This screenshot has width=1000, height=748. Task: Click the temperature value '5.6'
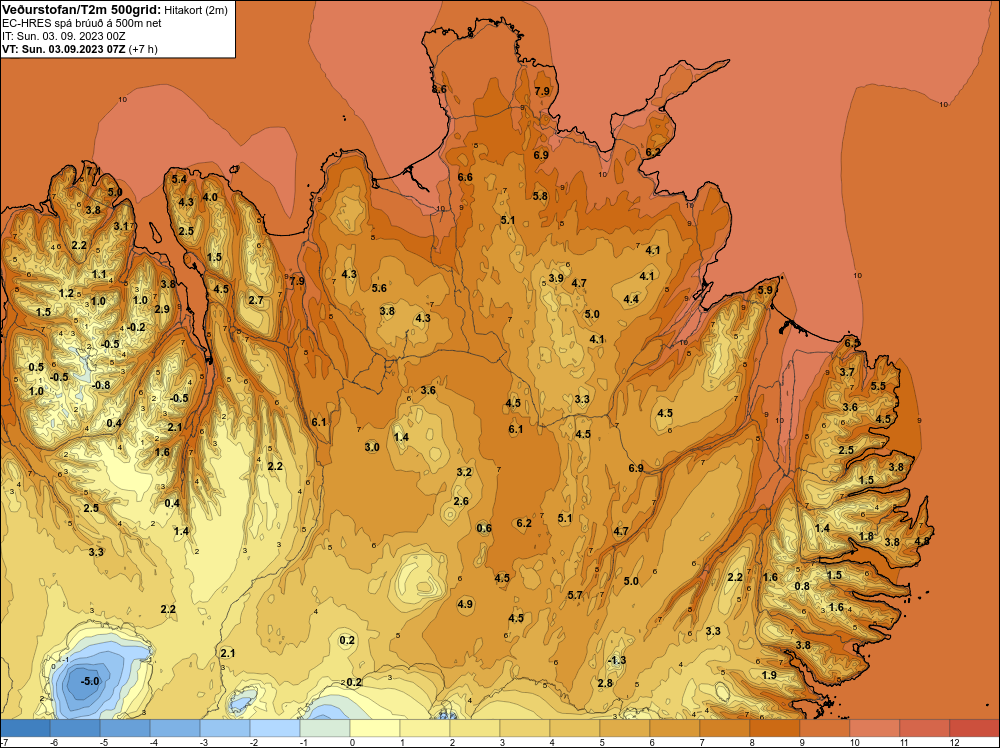[x=379, y=288]
